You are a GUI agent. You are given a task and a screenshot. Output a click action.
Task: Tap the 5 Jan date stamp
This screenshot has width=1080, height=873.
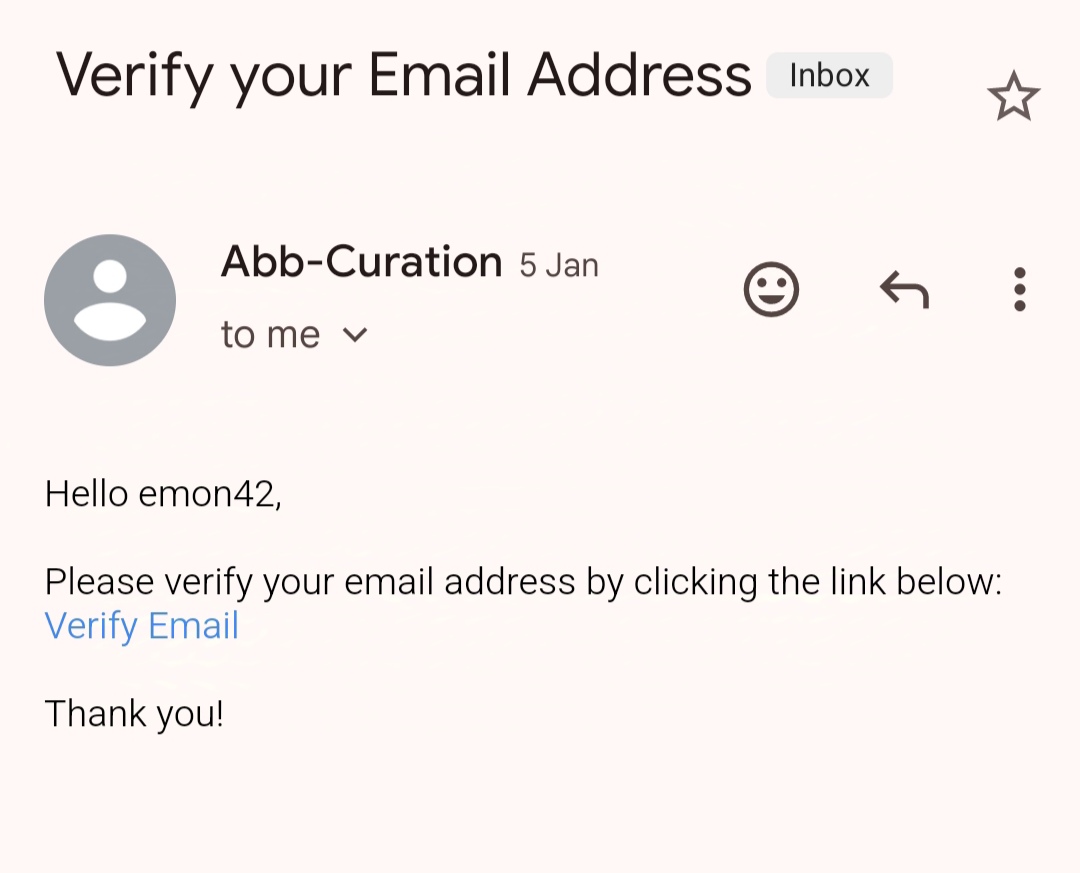click(x=559, y=266)
